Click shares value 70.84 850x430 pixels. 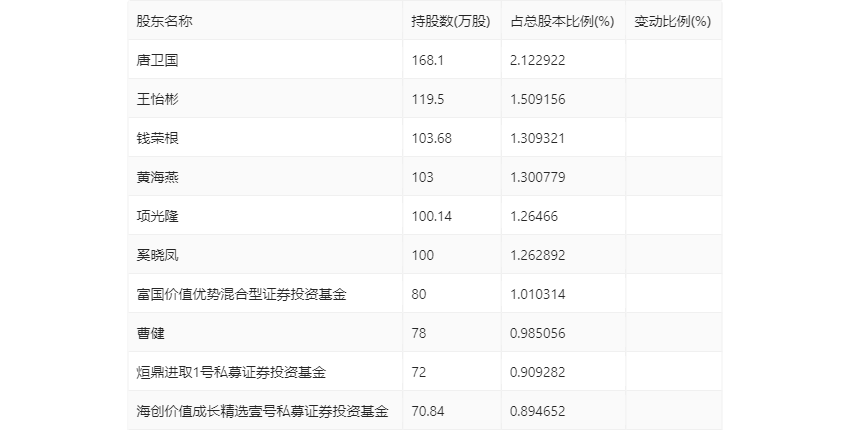pyautogui.click(x=428, y=412)
